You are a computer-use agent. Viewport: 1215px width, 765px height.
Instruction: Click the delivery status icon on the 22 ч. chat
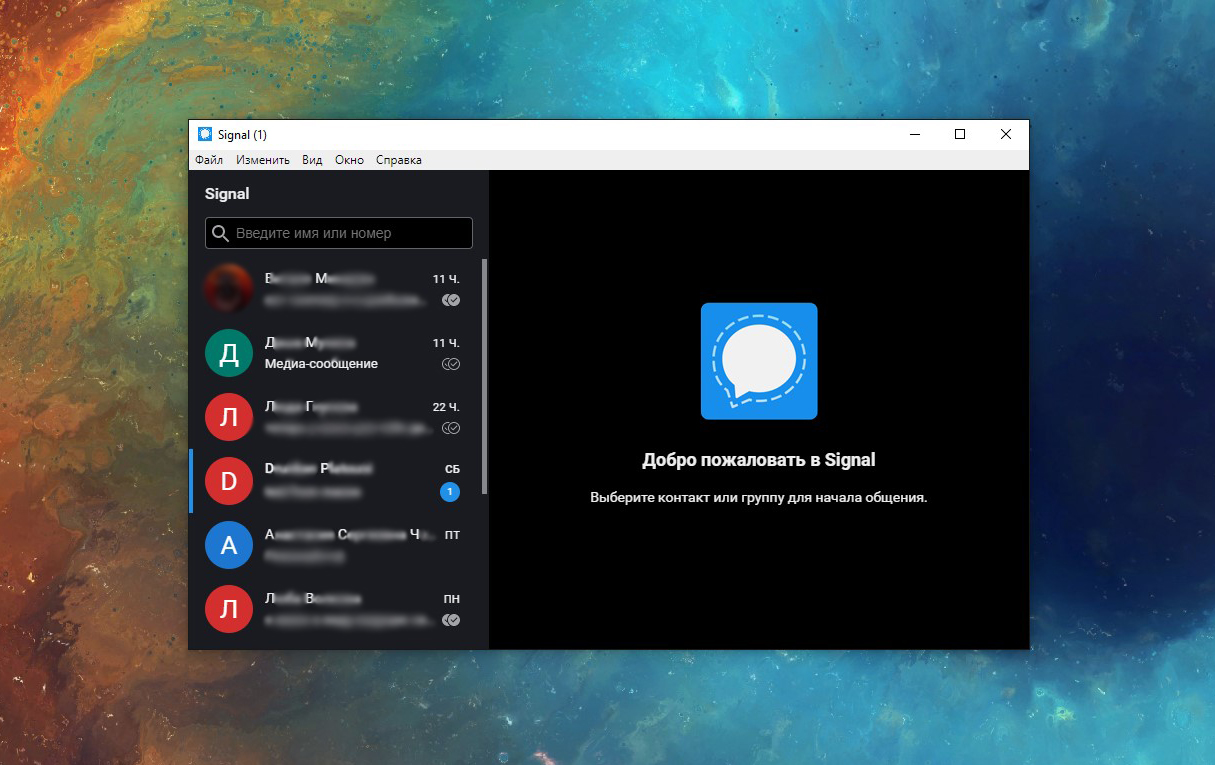450,428
